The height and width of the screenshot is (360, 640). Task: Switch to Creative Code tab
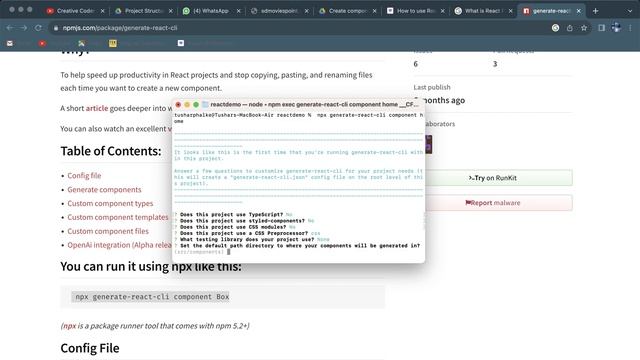[76, 11]
